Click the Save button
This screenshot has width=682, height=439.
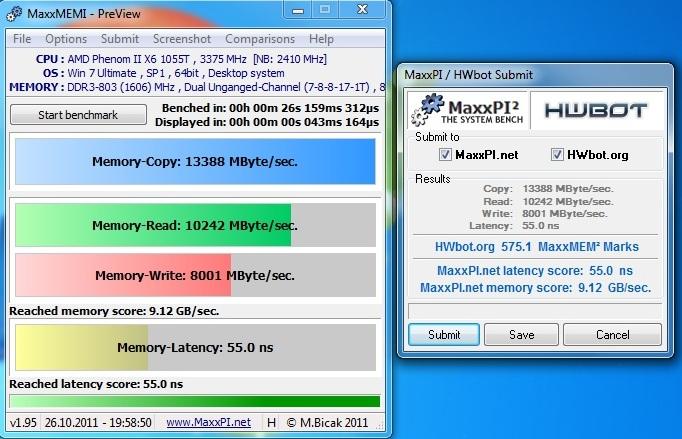[x=522, y=335]
